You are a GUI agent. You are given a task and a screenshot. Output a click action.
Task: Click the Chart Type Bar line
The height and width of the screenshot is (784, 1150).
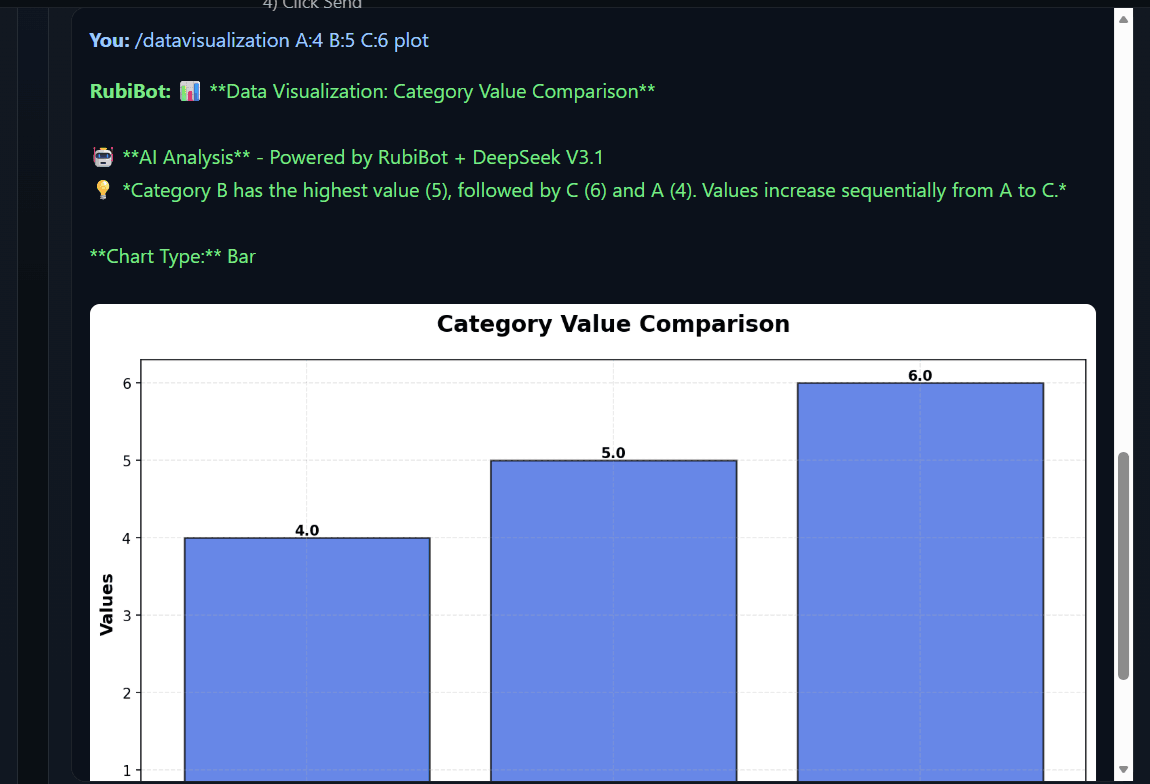[x=172, y=256]
